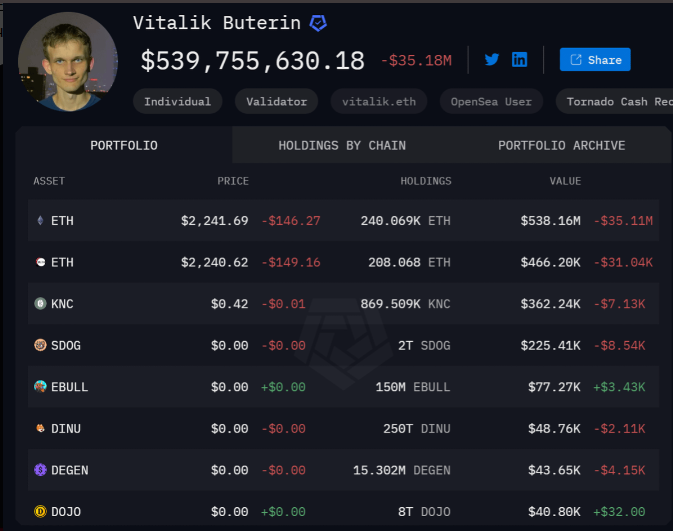Screen dimensions: 673x531
Task: Select the Individual tag
Action: [x=177, y=102]
